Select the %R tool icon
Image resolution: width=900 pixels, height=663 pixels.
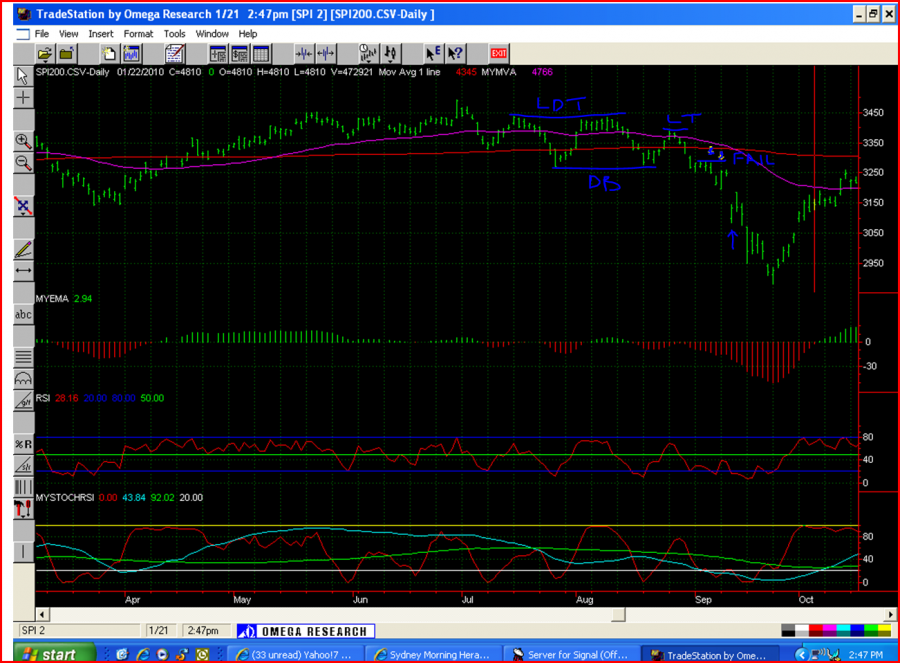(x=23, y=444)
